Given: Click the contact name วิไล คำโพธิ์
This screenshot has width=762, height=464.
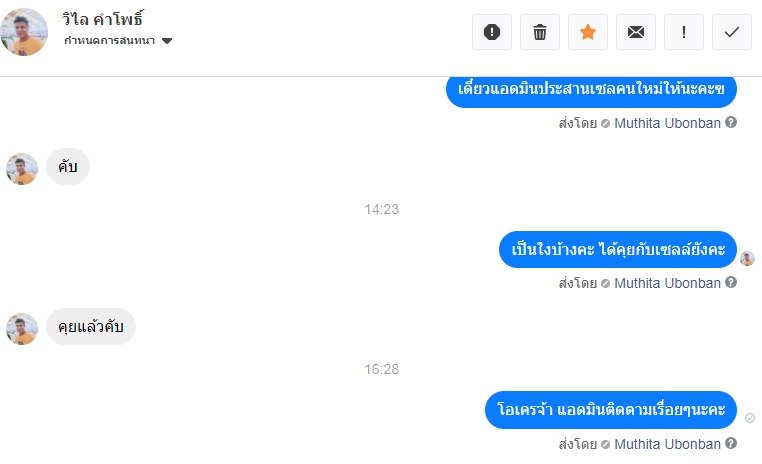Looking at the screenshot, I should point(103,19).
